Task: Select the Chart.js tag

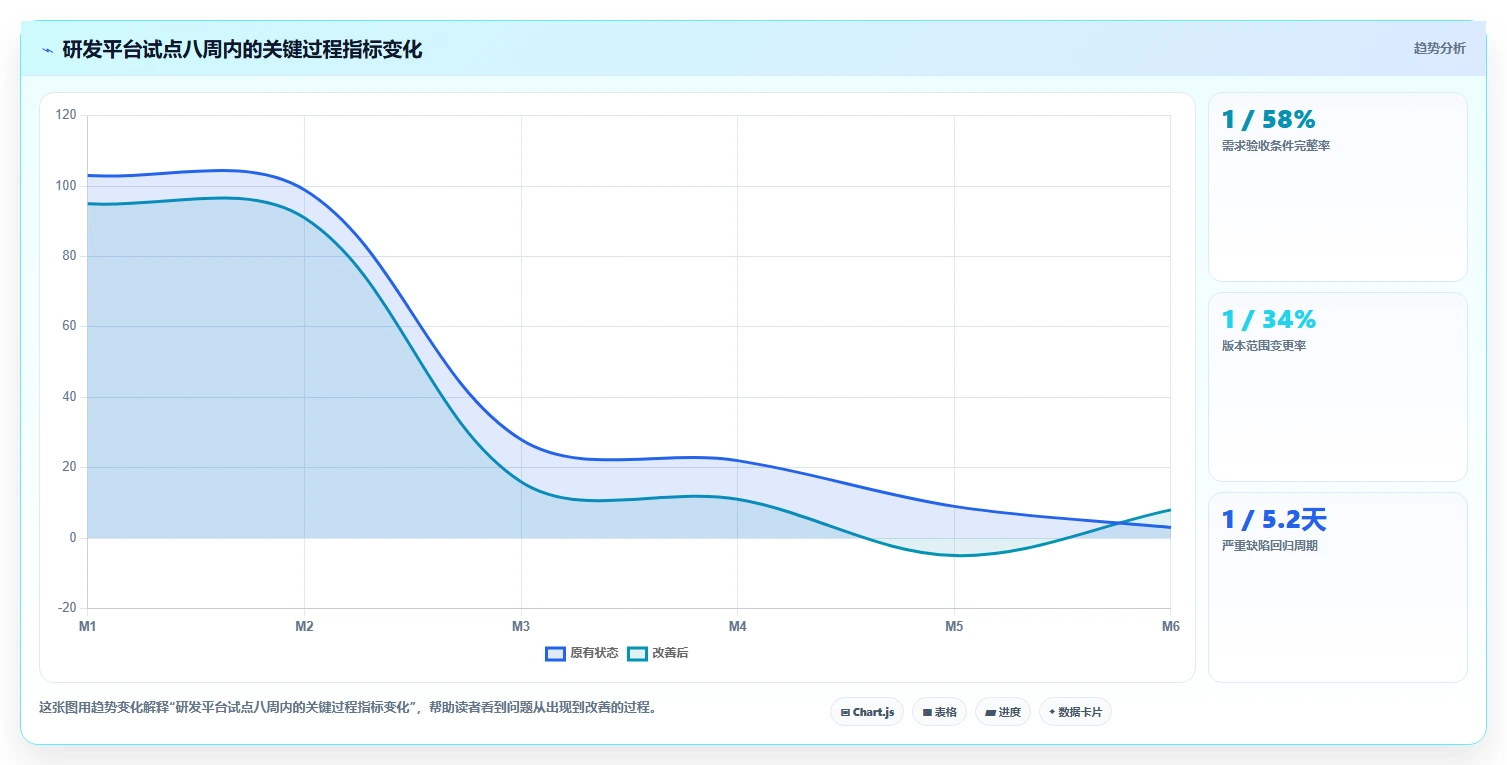Action: coord(867,712)
